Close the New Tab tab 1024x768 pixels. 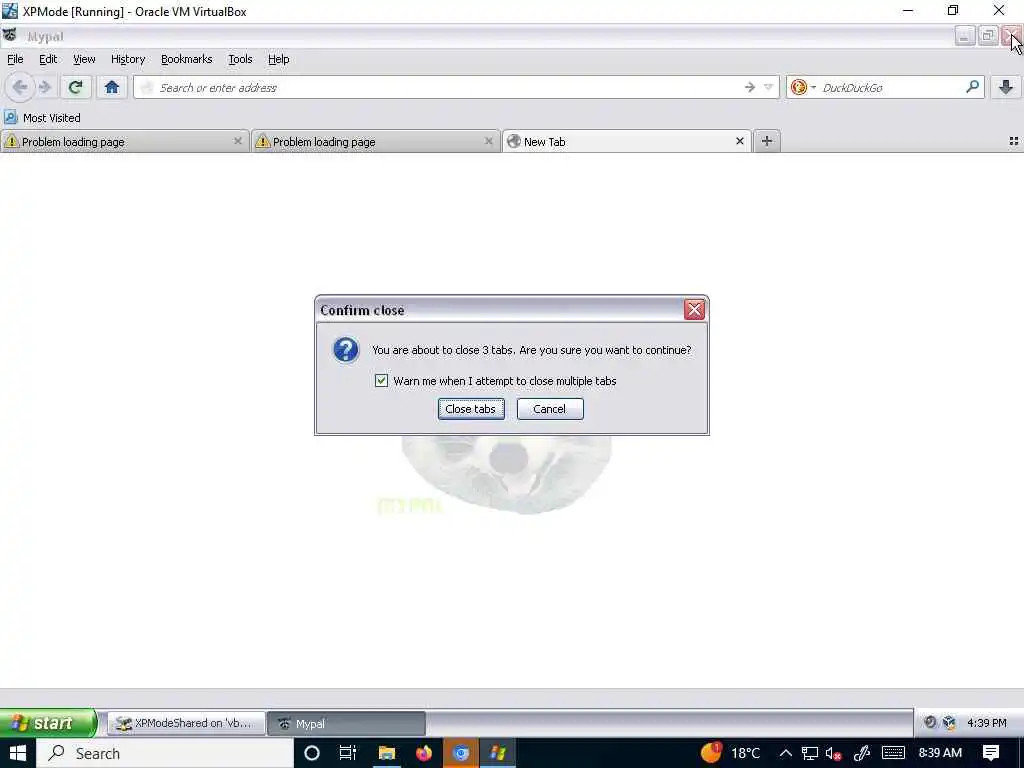[x=740, y=141]
